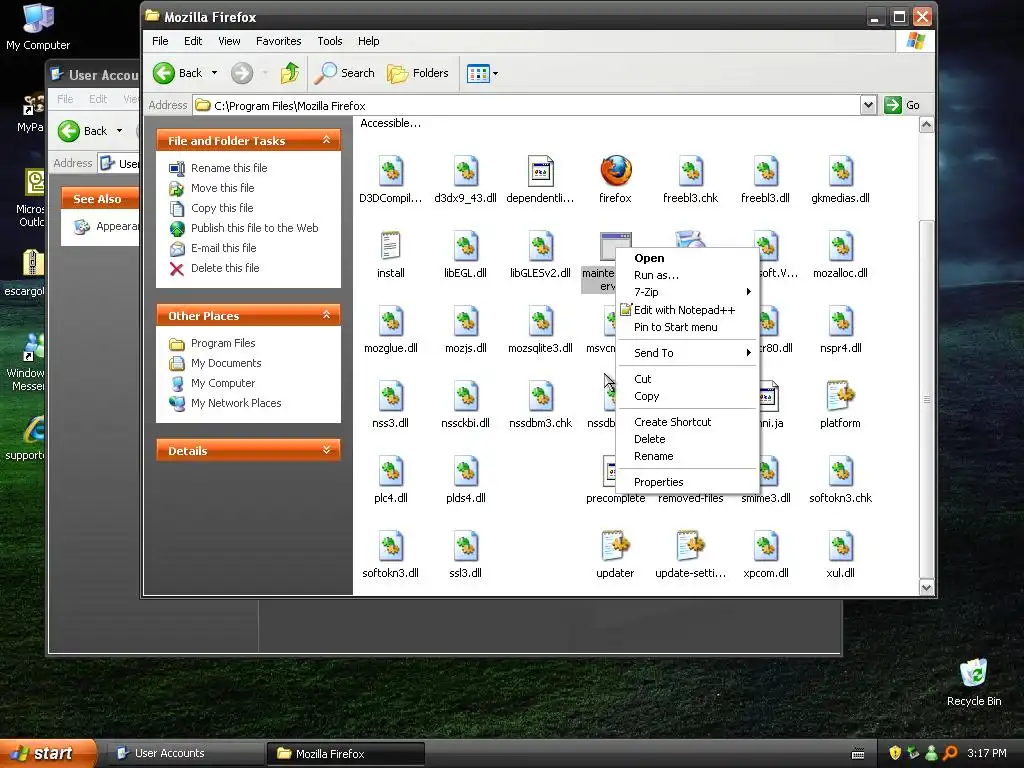Image resolution: width=1024 pixels, height=768 pixels.
Task: Select the libGLESv2.dll file
Action: click(x=541, y=254)
